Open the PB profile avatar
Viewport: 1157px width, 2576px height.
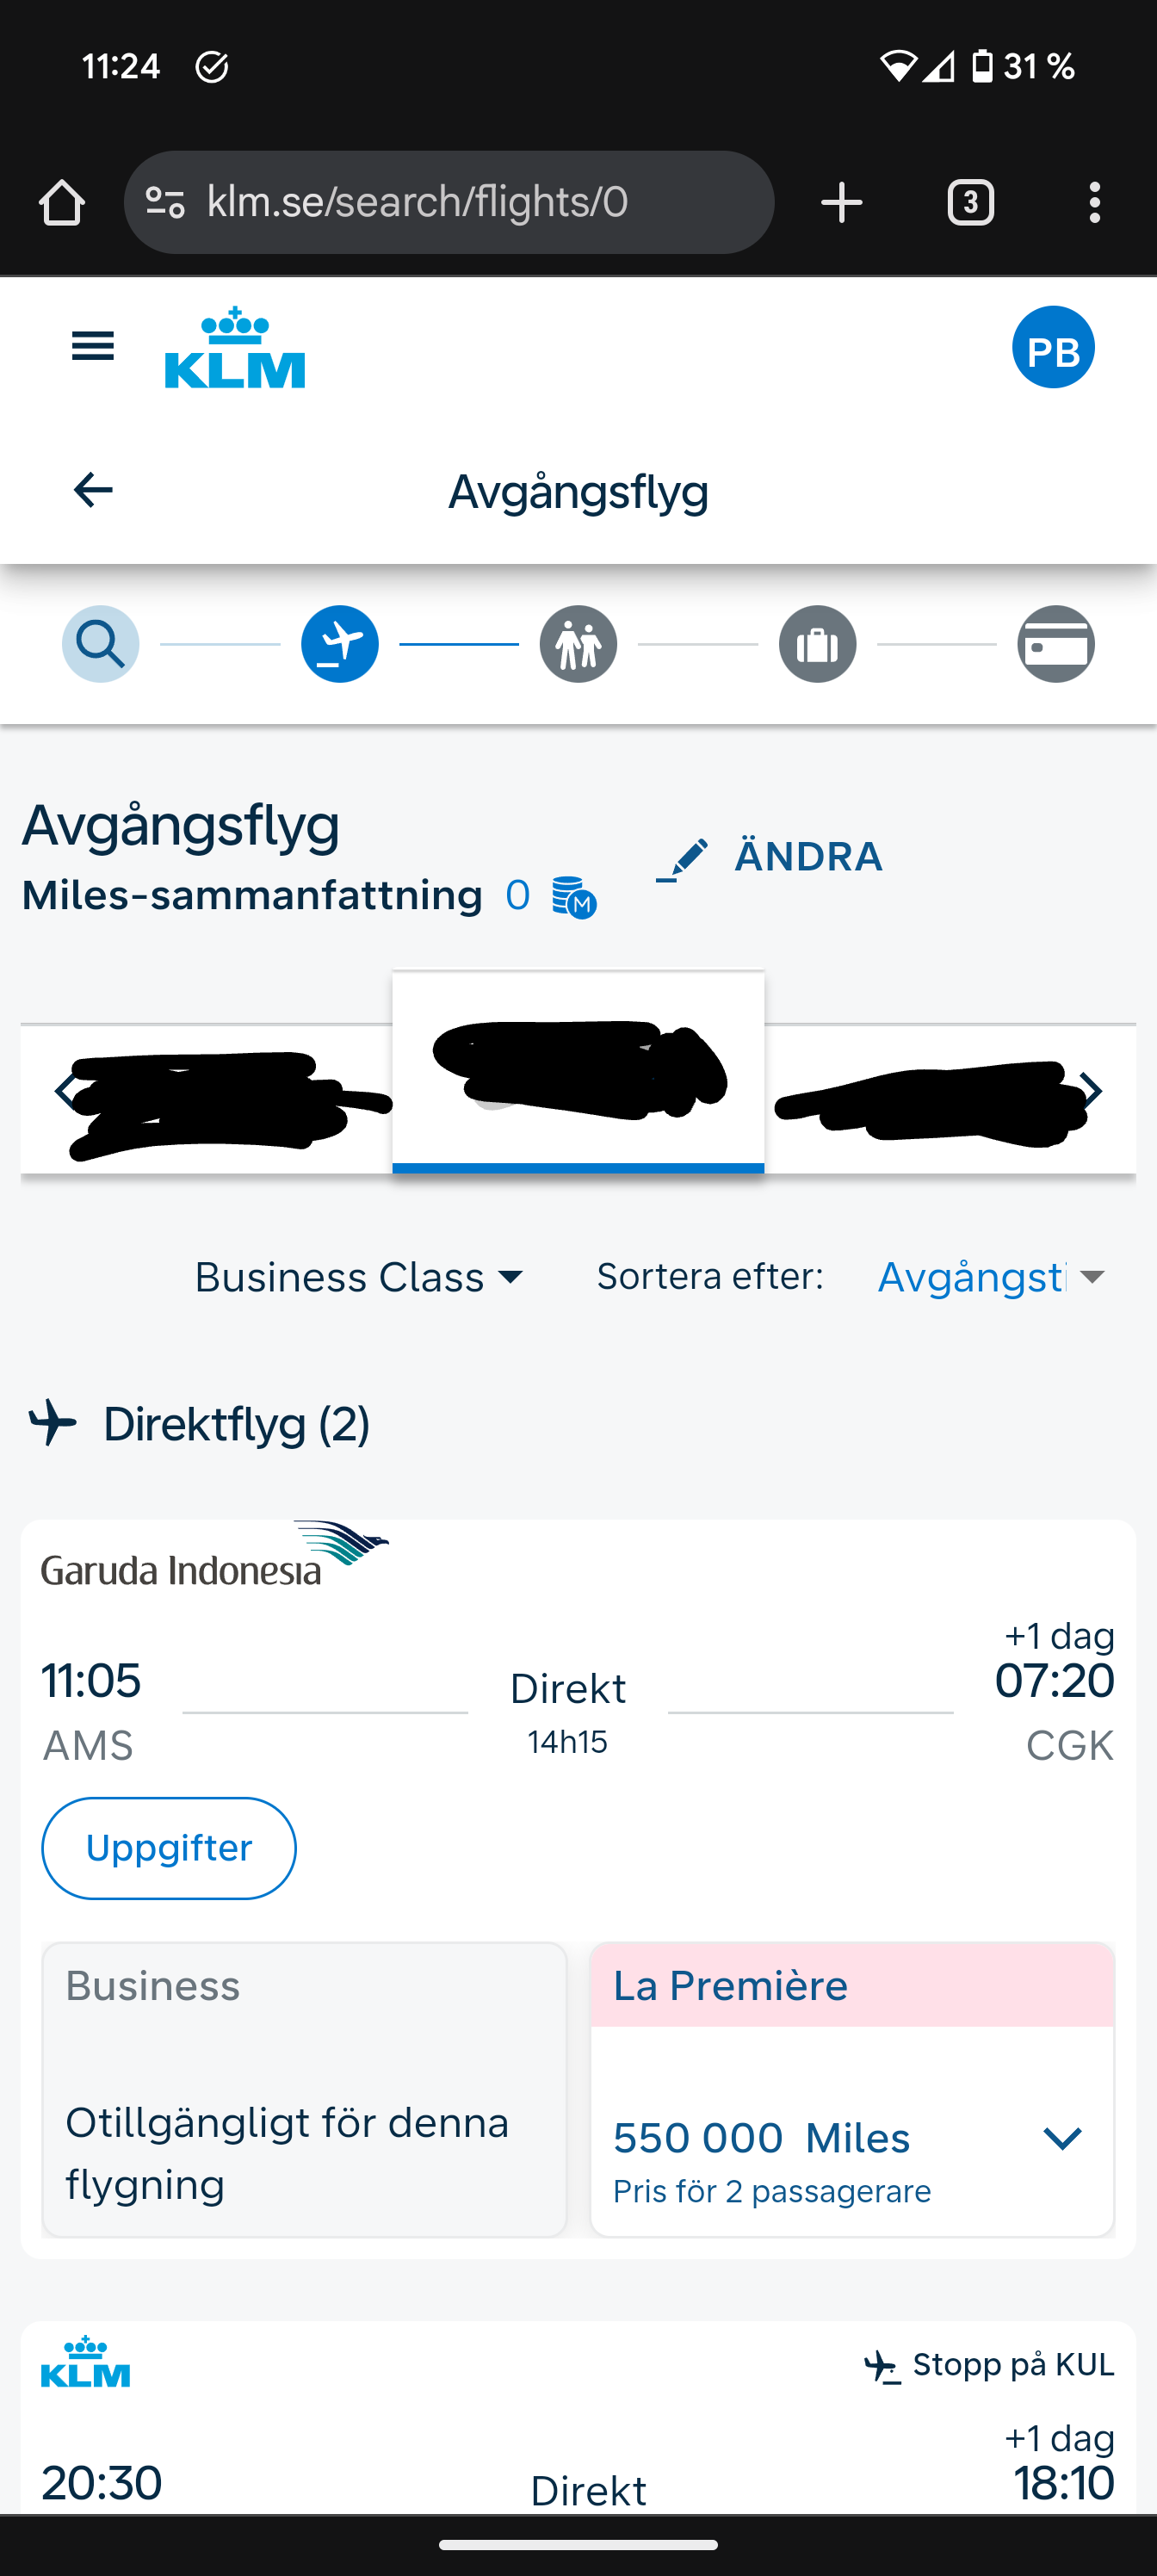(x=1052, y=348)
